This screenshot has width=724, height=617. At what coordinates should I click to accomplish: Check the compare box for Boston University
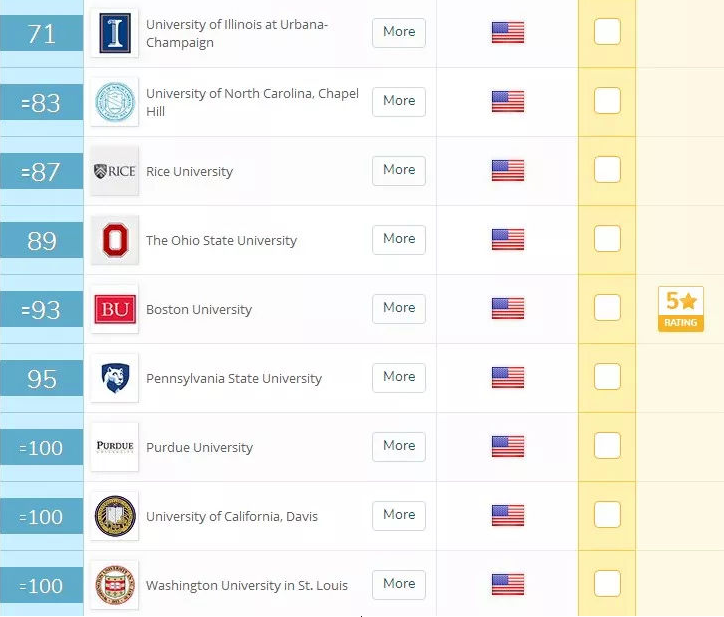coord(607,308)
